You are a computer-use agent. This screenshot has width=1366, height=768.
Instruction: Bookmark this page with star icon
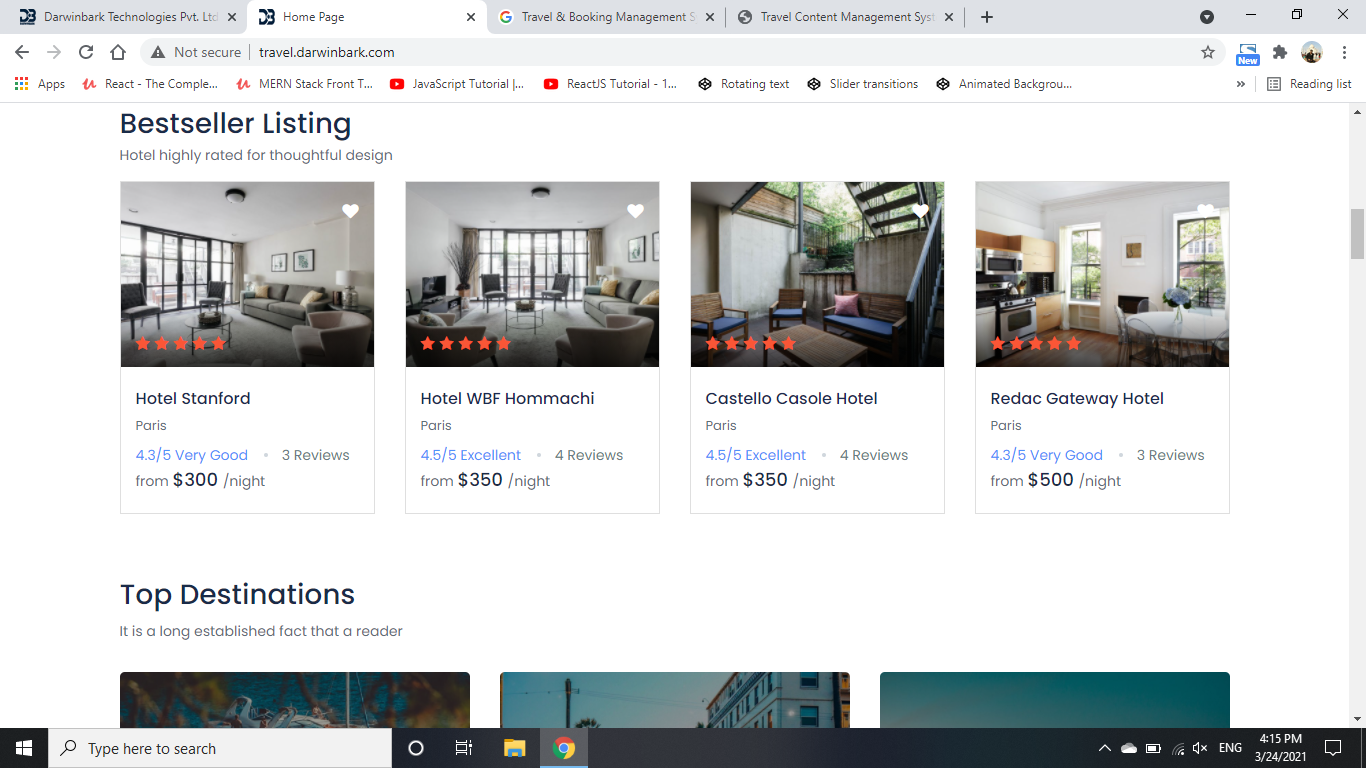[x=1208, y=52]
